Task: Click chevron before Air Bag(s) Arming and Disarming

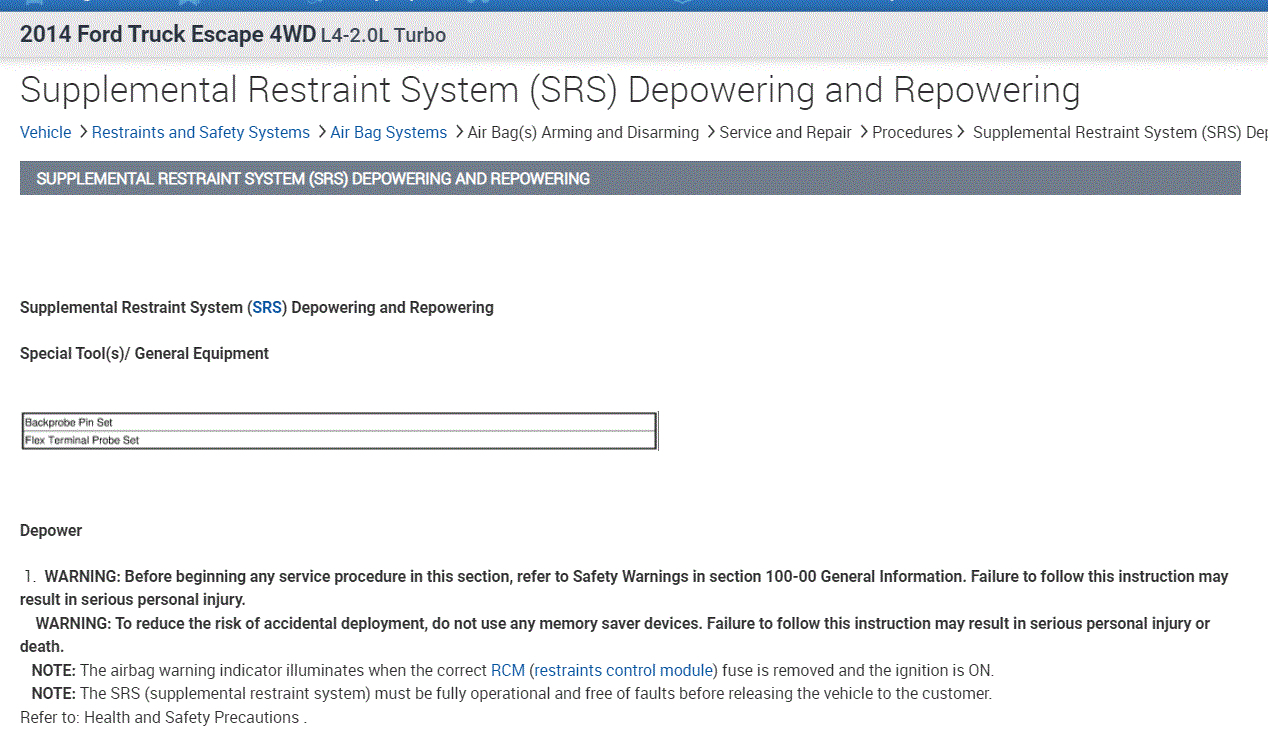Action: pos(458,132)
